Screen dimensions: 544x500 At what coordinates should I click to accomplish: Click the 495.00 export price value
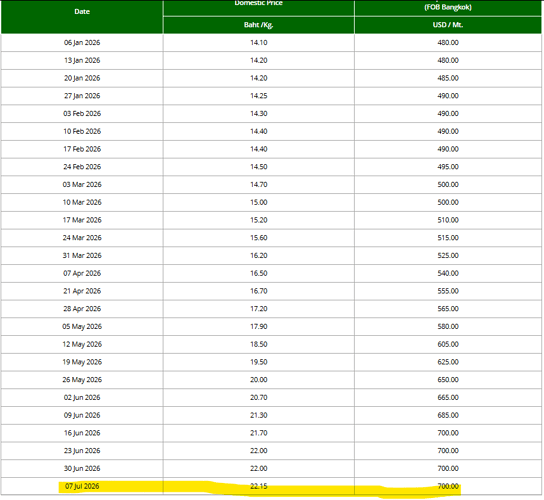[448, 167]
